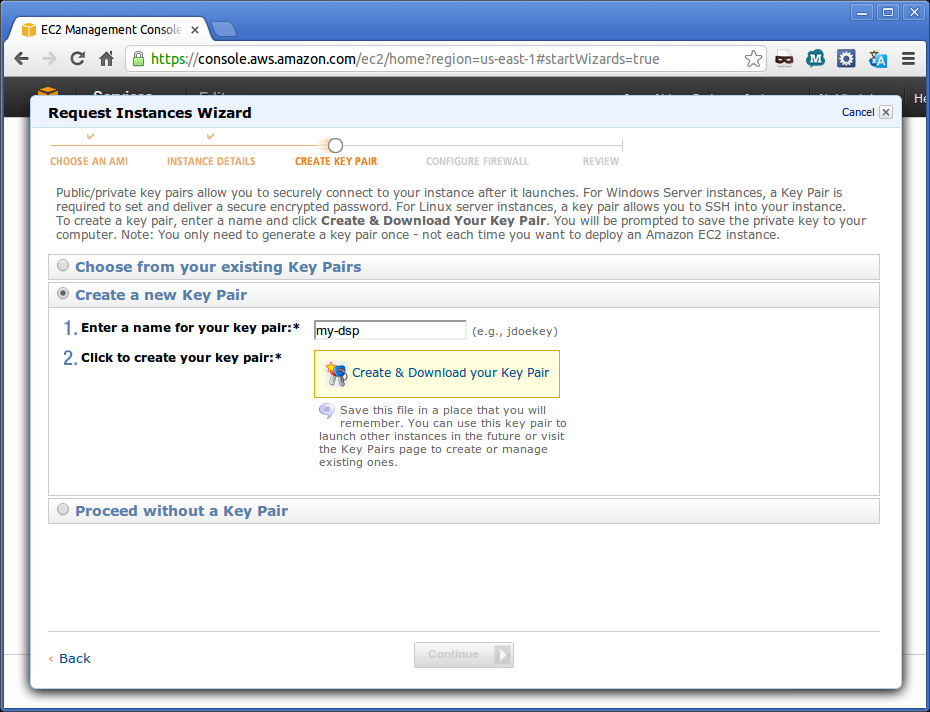Click the 'Request Instances Wizard' title
930x712 pixels.
click(x=149, y=113)
